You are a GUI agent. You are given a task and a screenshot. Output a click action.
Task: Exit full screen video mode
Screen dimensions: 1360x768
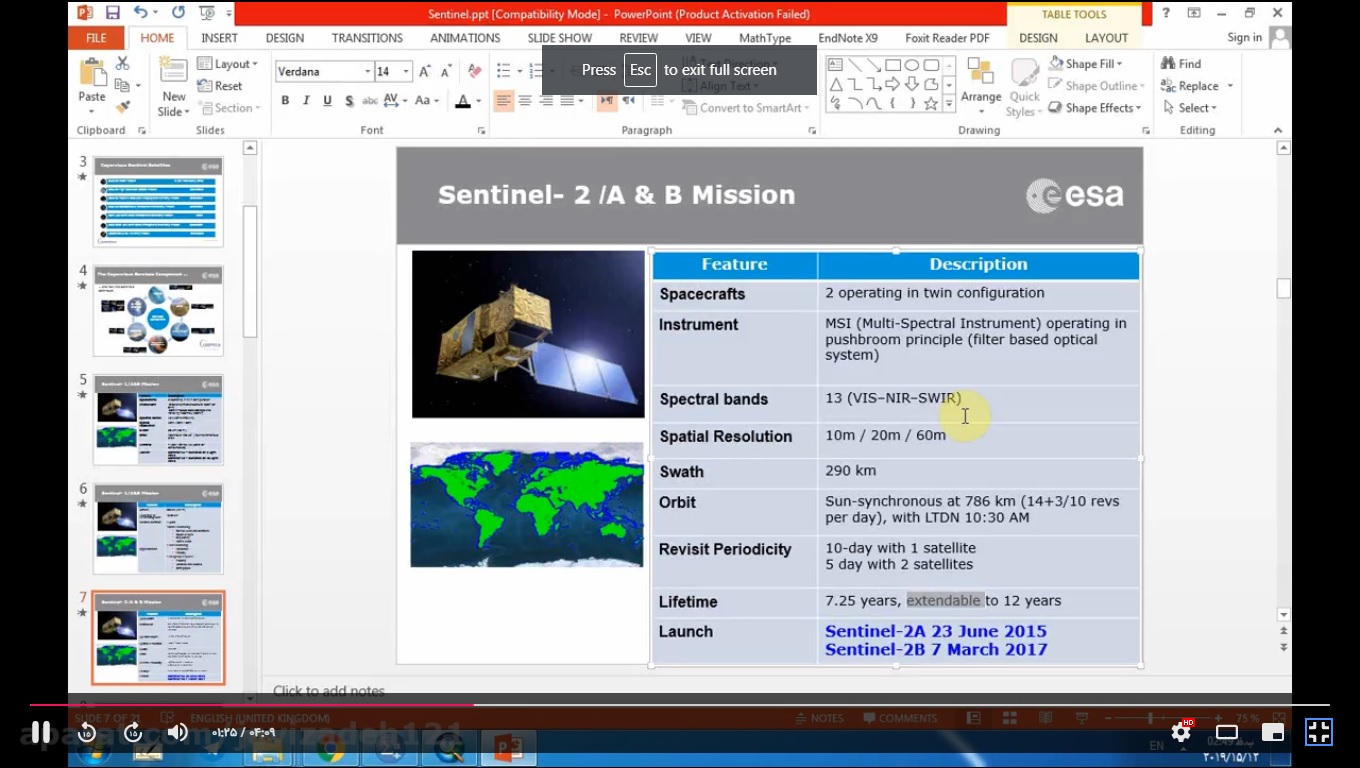click(x=1319, y=732)
